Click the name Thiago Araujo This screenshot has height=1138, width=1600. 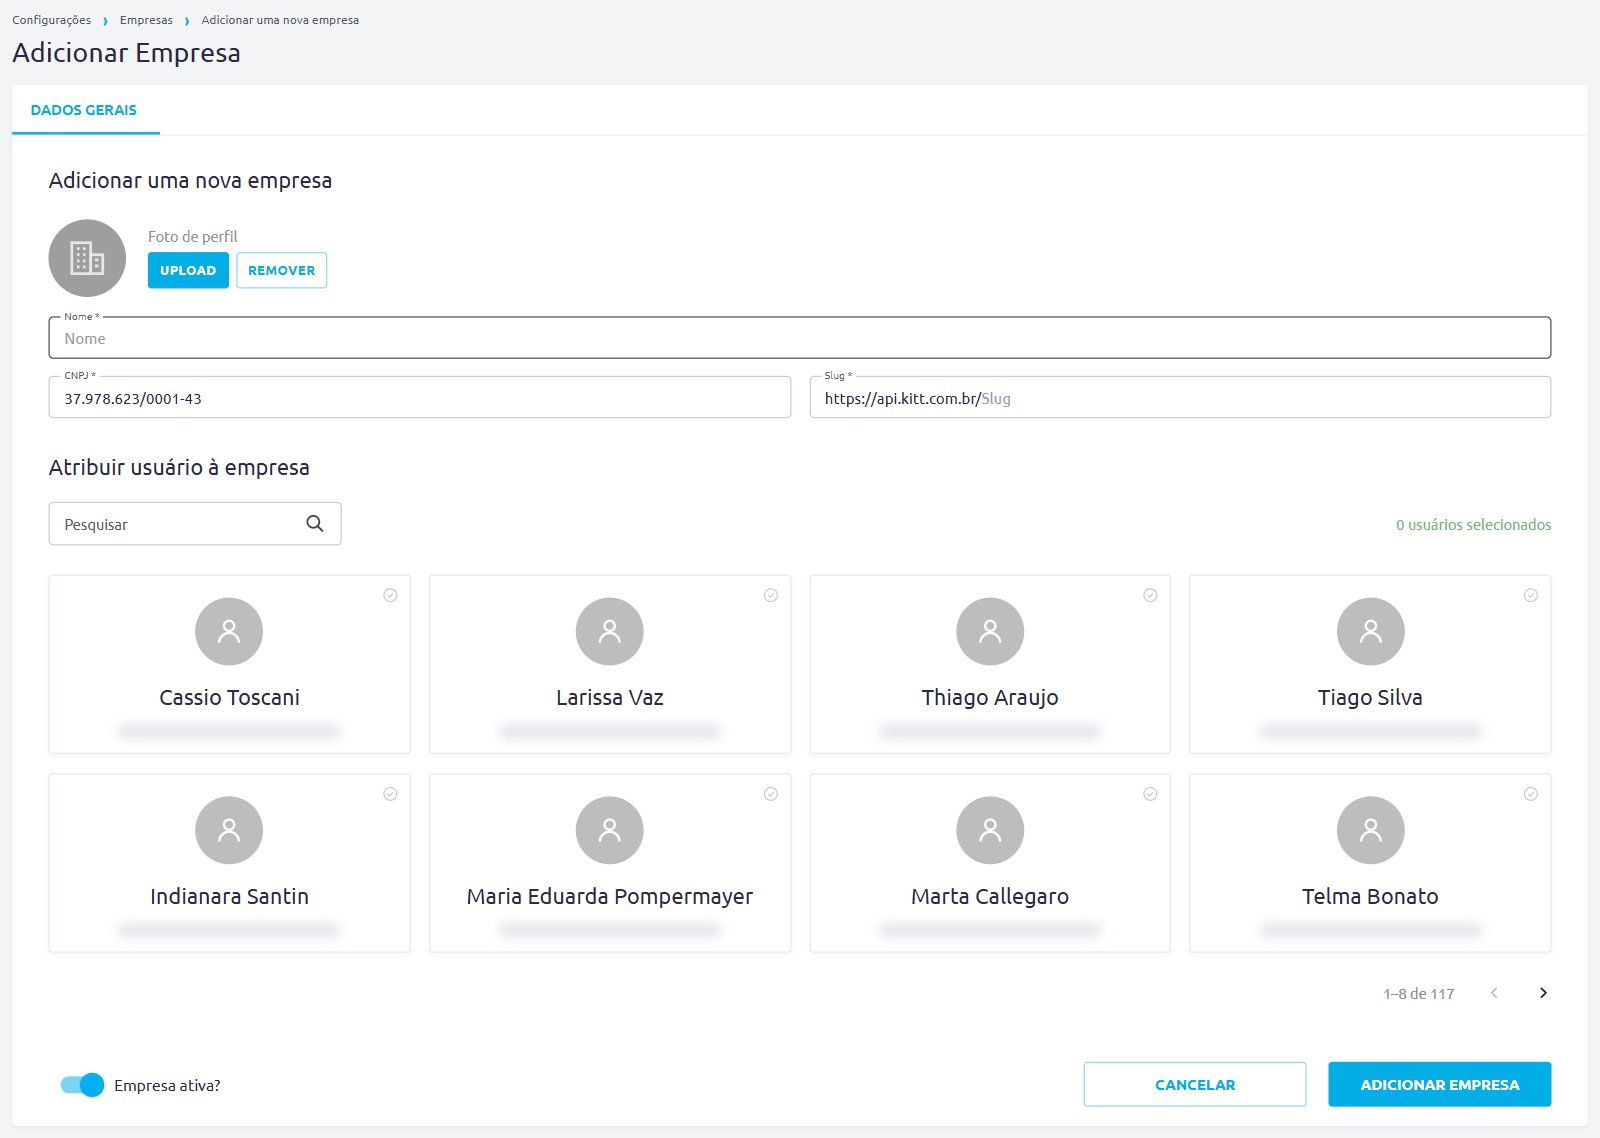pyautogui.click(x=990, y=698)
